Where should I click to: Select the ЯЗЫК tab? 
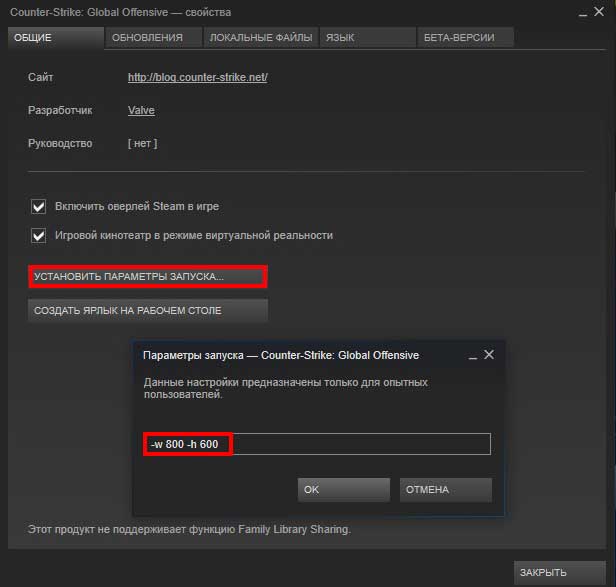coord(368,38)
